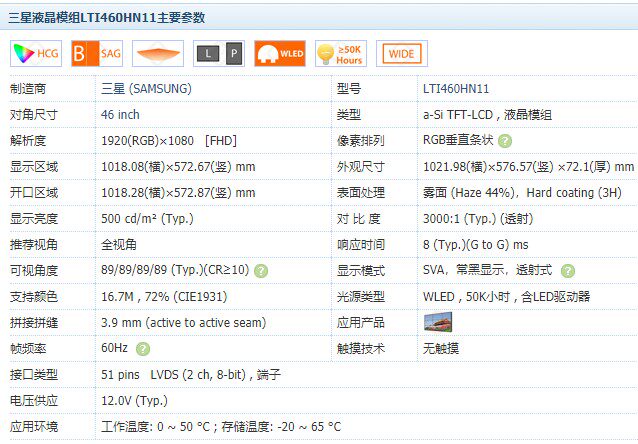Click the 解析度 row label

pyautogui.click(x=28, y=140)
